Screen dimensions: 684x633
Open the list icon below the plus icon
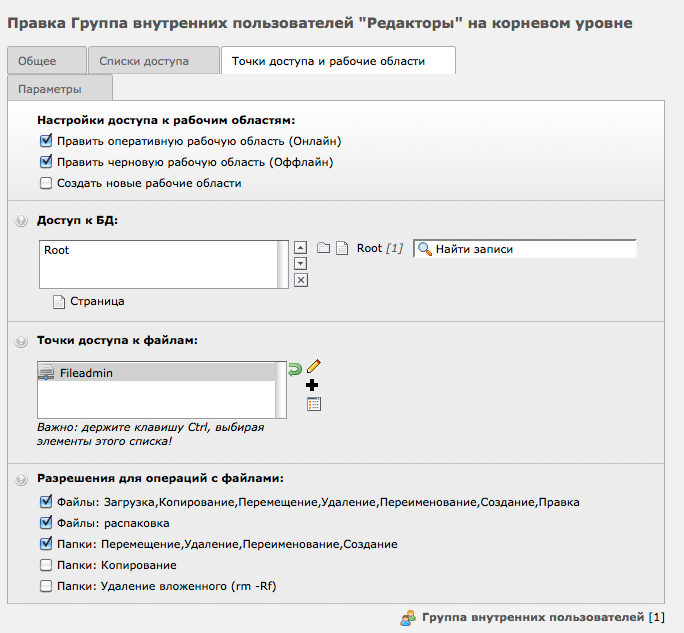[x=314, y=404]
